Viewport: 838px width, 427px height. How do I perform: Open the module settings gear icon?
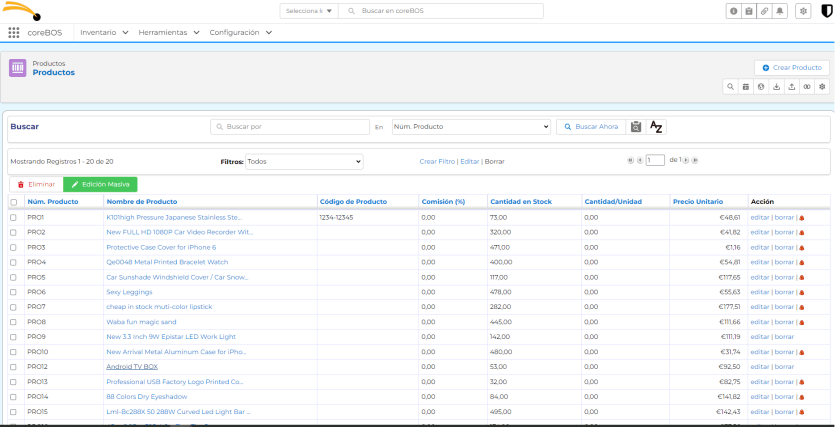823,87
